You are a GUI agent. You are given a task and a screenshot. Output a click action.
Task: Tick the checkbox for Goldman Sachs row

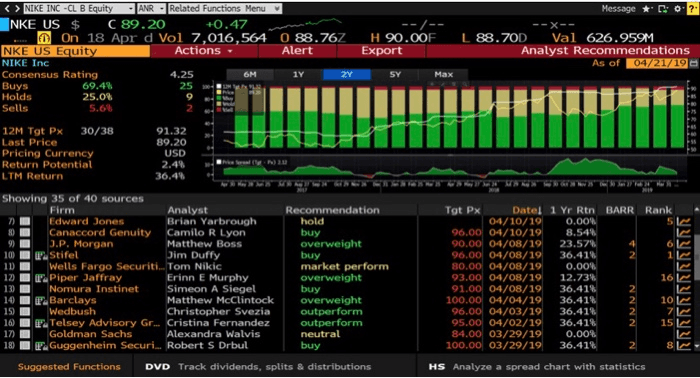tap(25, 334)
